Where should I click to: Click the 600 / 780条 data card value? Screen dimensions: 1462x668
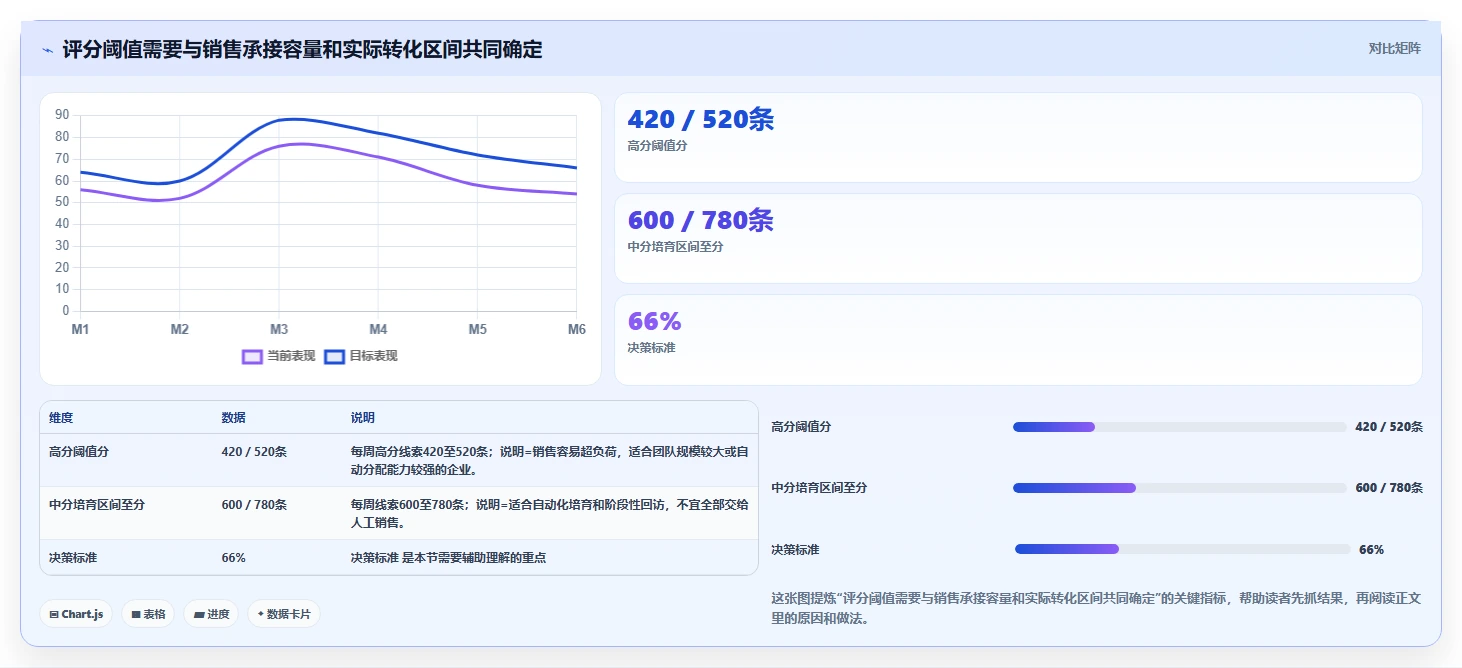(700, 220)
